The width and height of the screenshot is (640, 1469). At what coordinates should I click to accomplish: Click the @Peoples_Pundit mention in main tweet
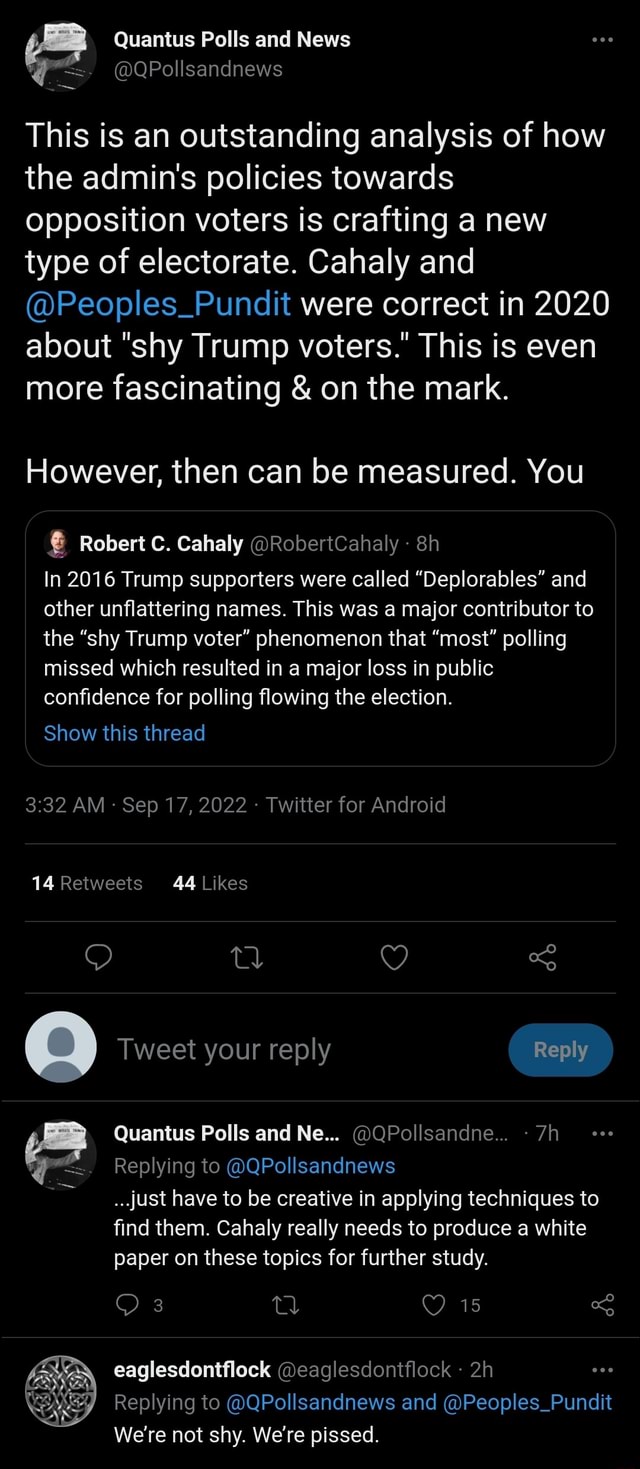coord(158,304)
